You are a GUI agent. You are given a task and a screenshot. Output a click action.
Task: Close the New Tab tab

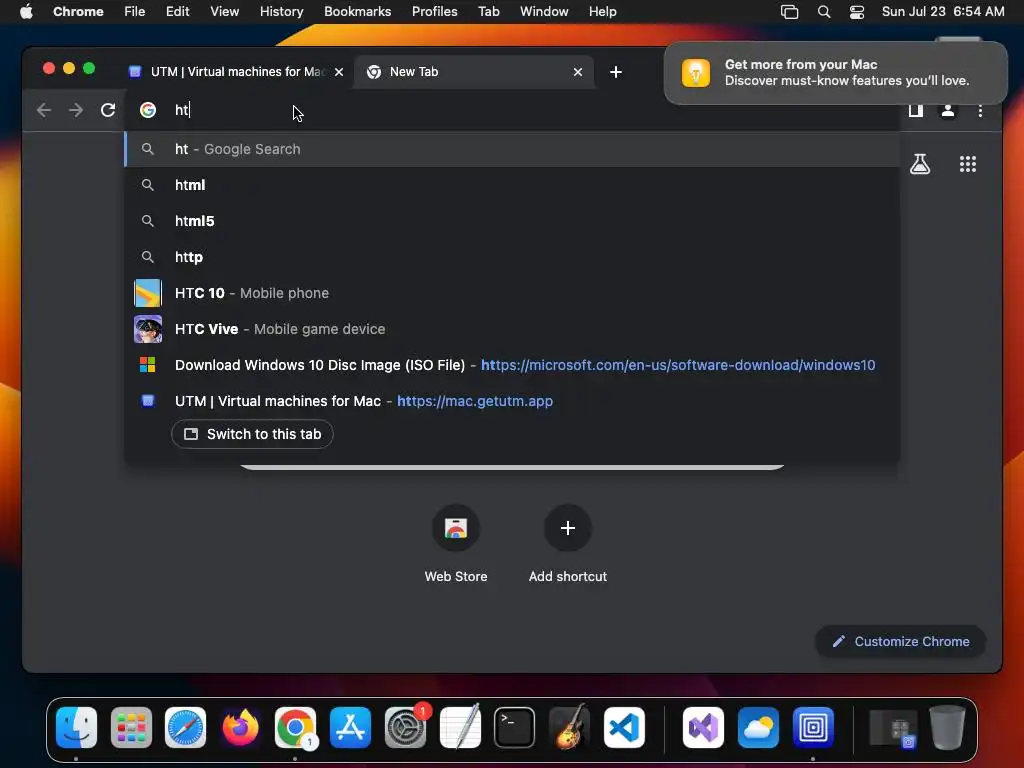click(x=577, y=72)
